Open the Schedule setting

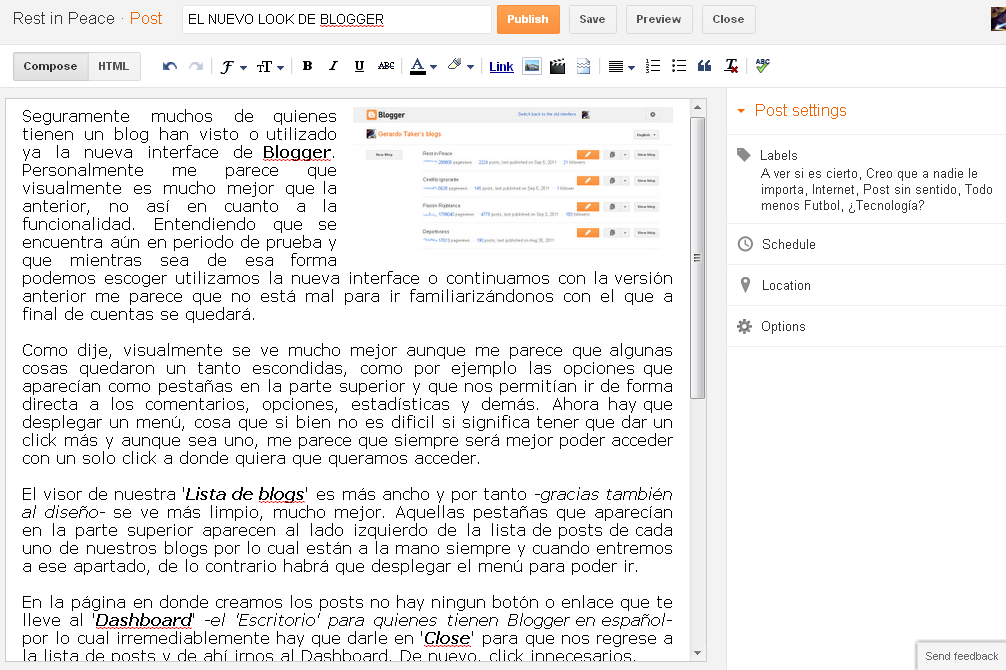789,245
